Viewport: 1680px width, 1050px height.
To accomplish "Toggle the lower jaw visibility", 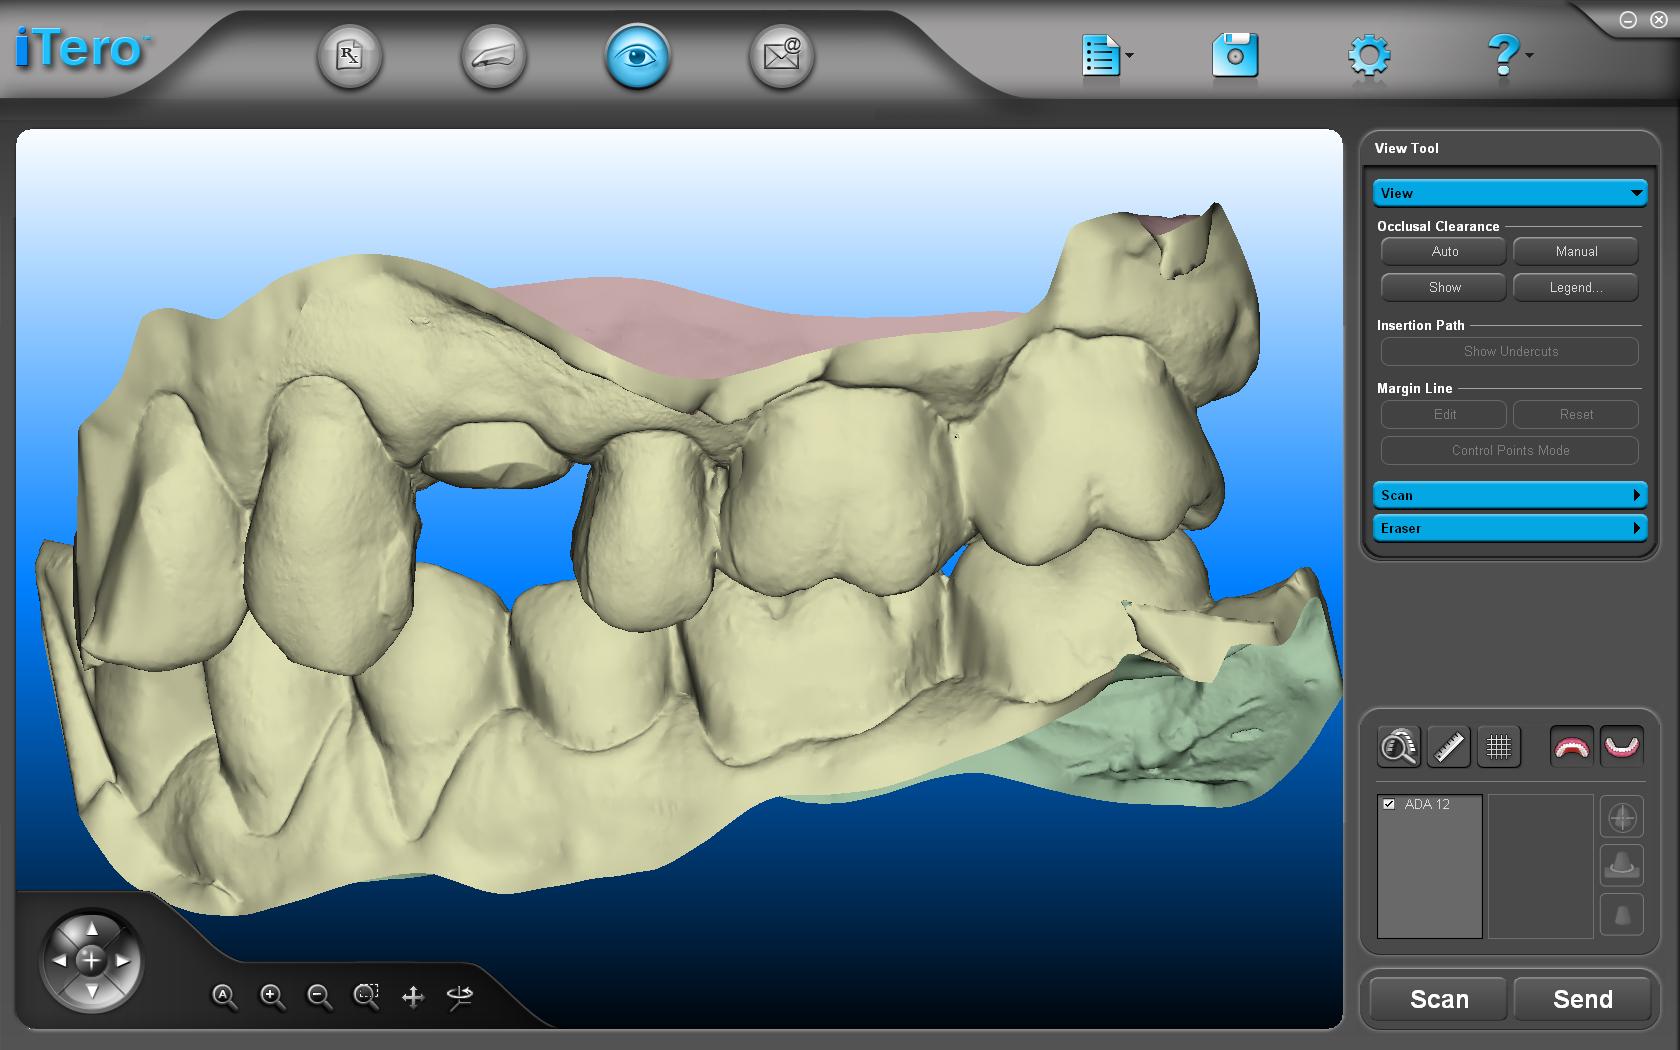I will [x=1621, y=746].
